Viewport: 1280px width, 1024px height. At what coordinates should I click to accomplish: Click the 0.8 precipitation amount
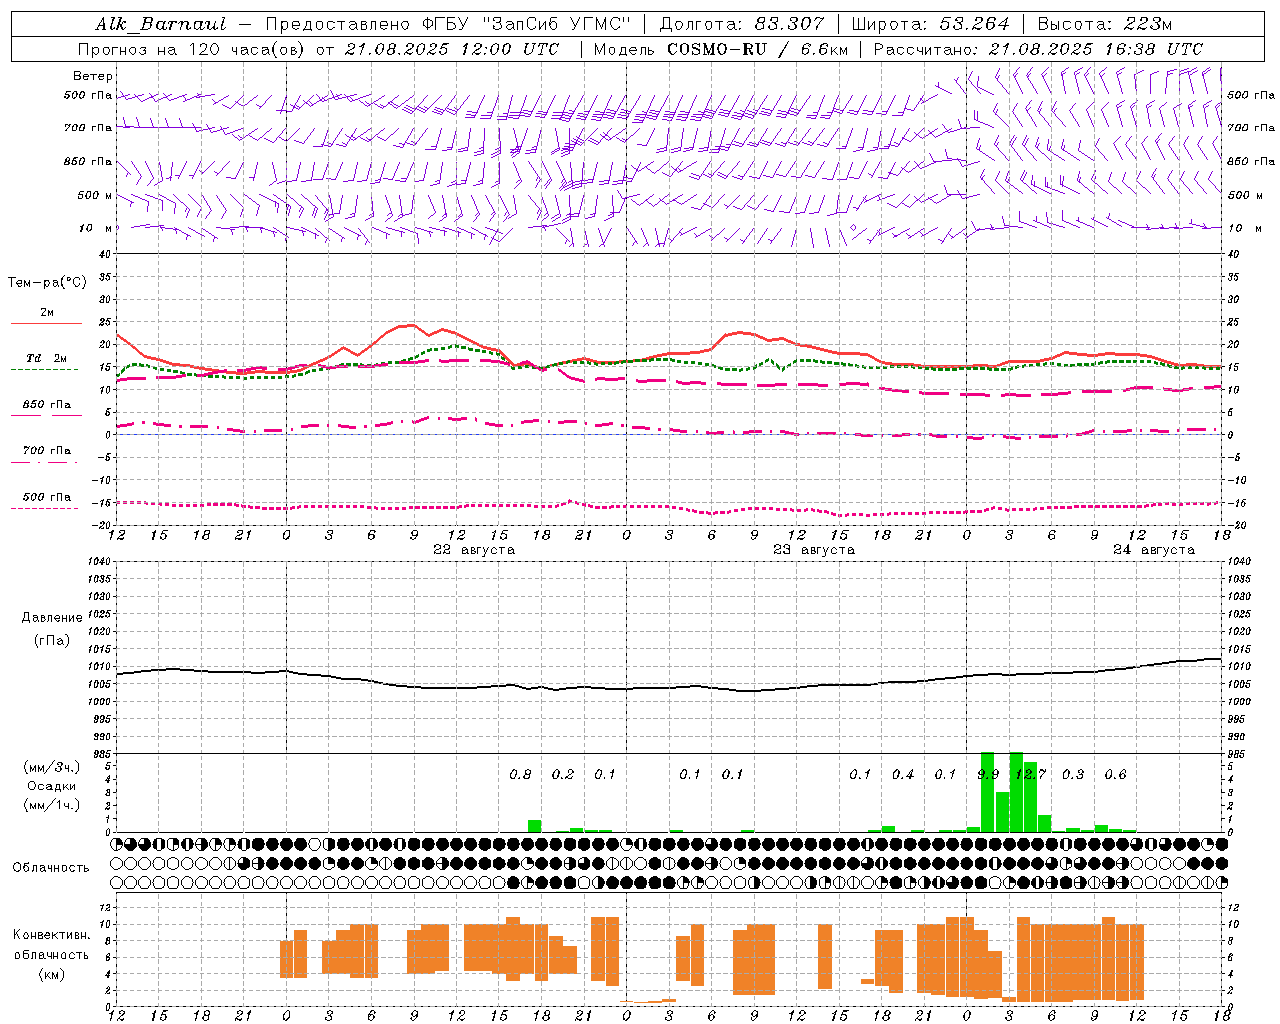(520, 775)
